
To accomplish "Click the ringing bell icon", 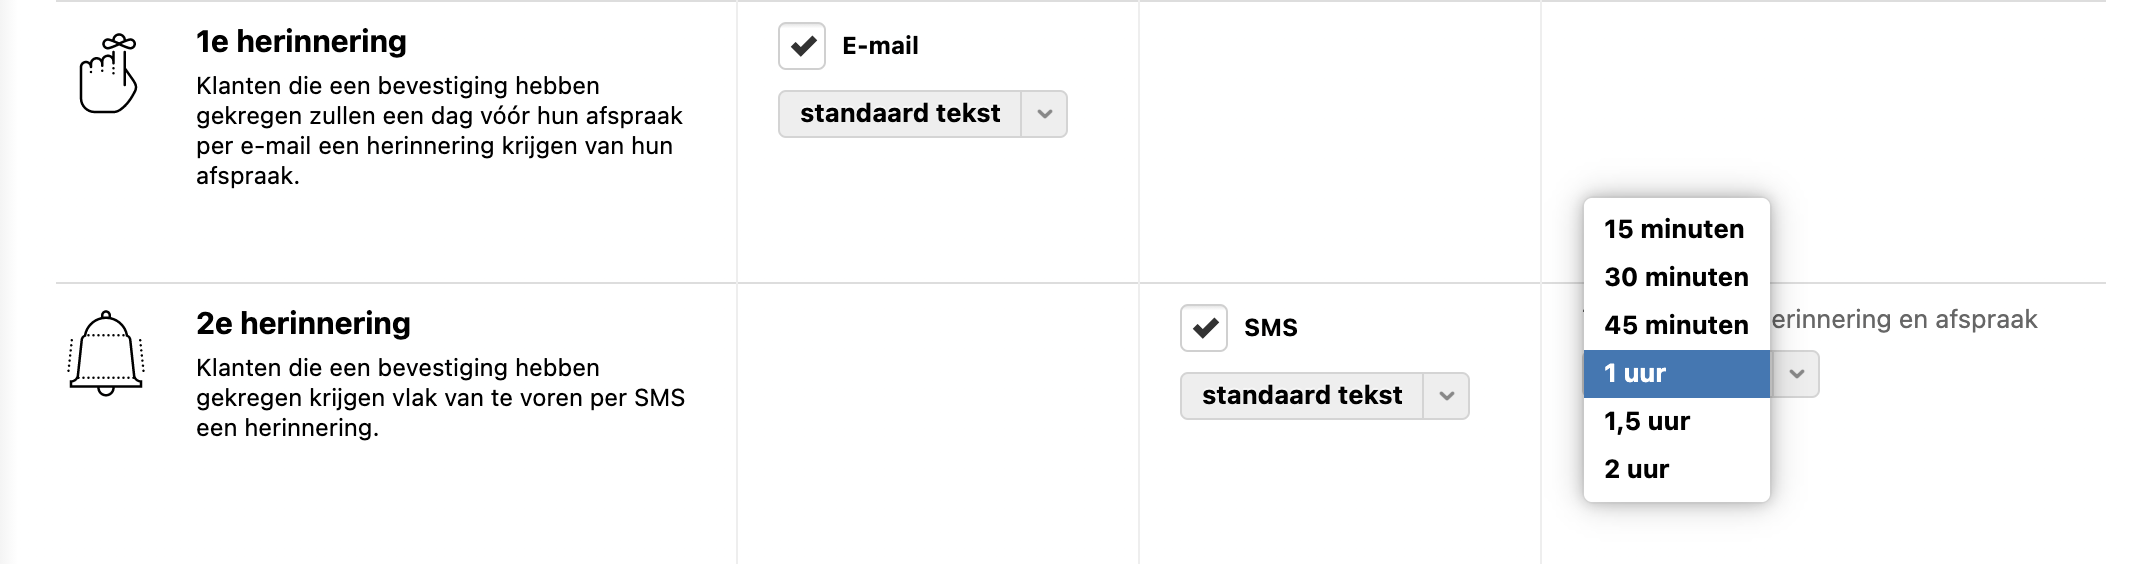I will (x=106, y=354).
